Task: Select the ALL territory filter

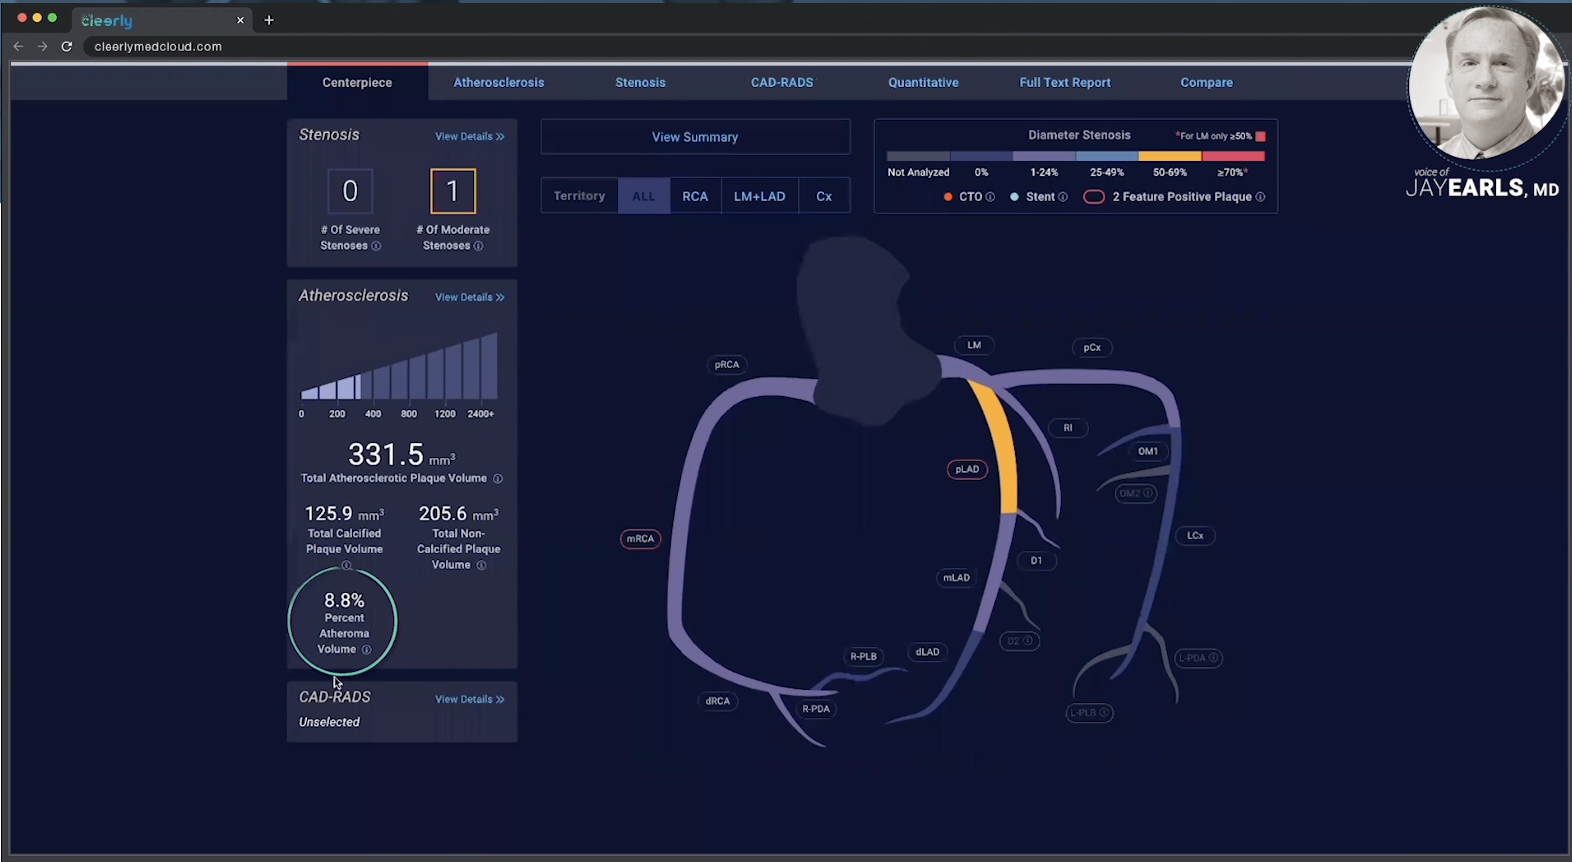Action: (x=643, y=196)
